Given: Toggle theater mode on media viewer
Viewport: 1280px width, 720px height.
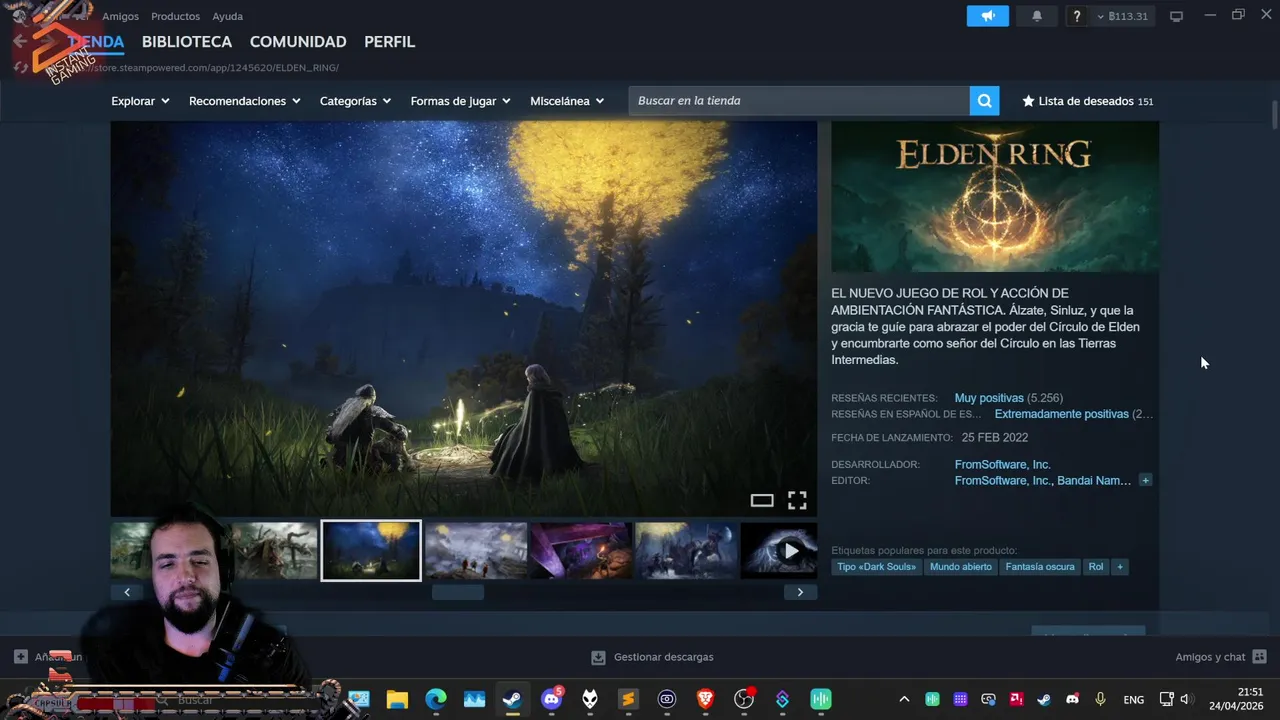Looking at the screenshot, I should point(762,501).
